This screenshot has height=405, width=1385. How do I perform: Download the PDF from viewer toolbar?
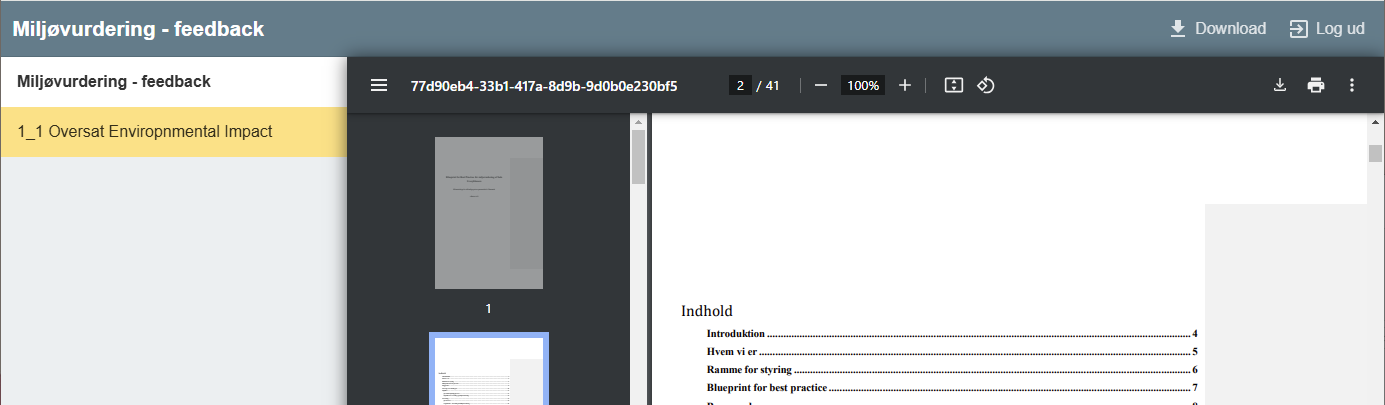[x=1279, y=86]
